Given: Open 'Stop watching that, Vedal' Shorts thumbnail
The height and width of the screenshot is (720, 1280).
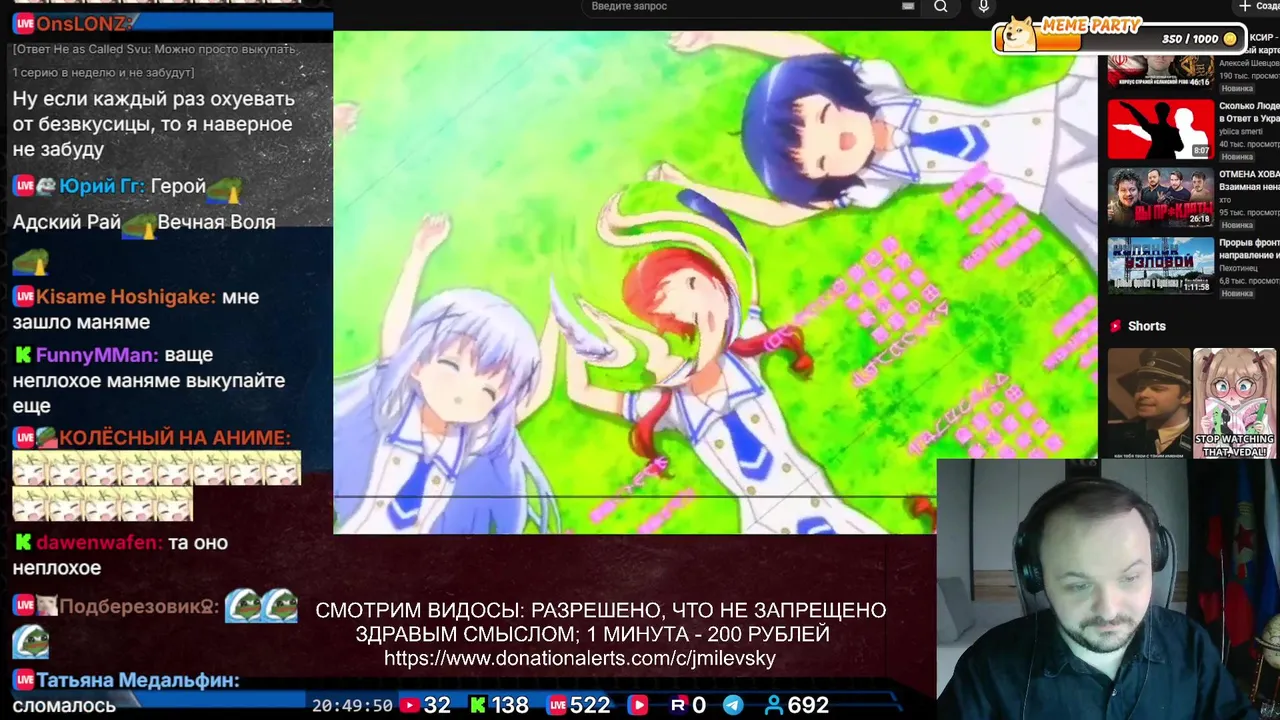Looking at the screenshot, I should [x=1234, y=403].
